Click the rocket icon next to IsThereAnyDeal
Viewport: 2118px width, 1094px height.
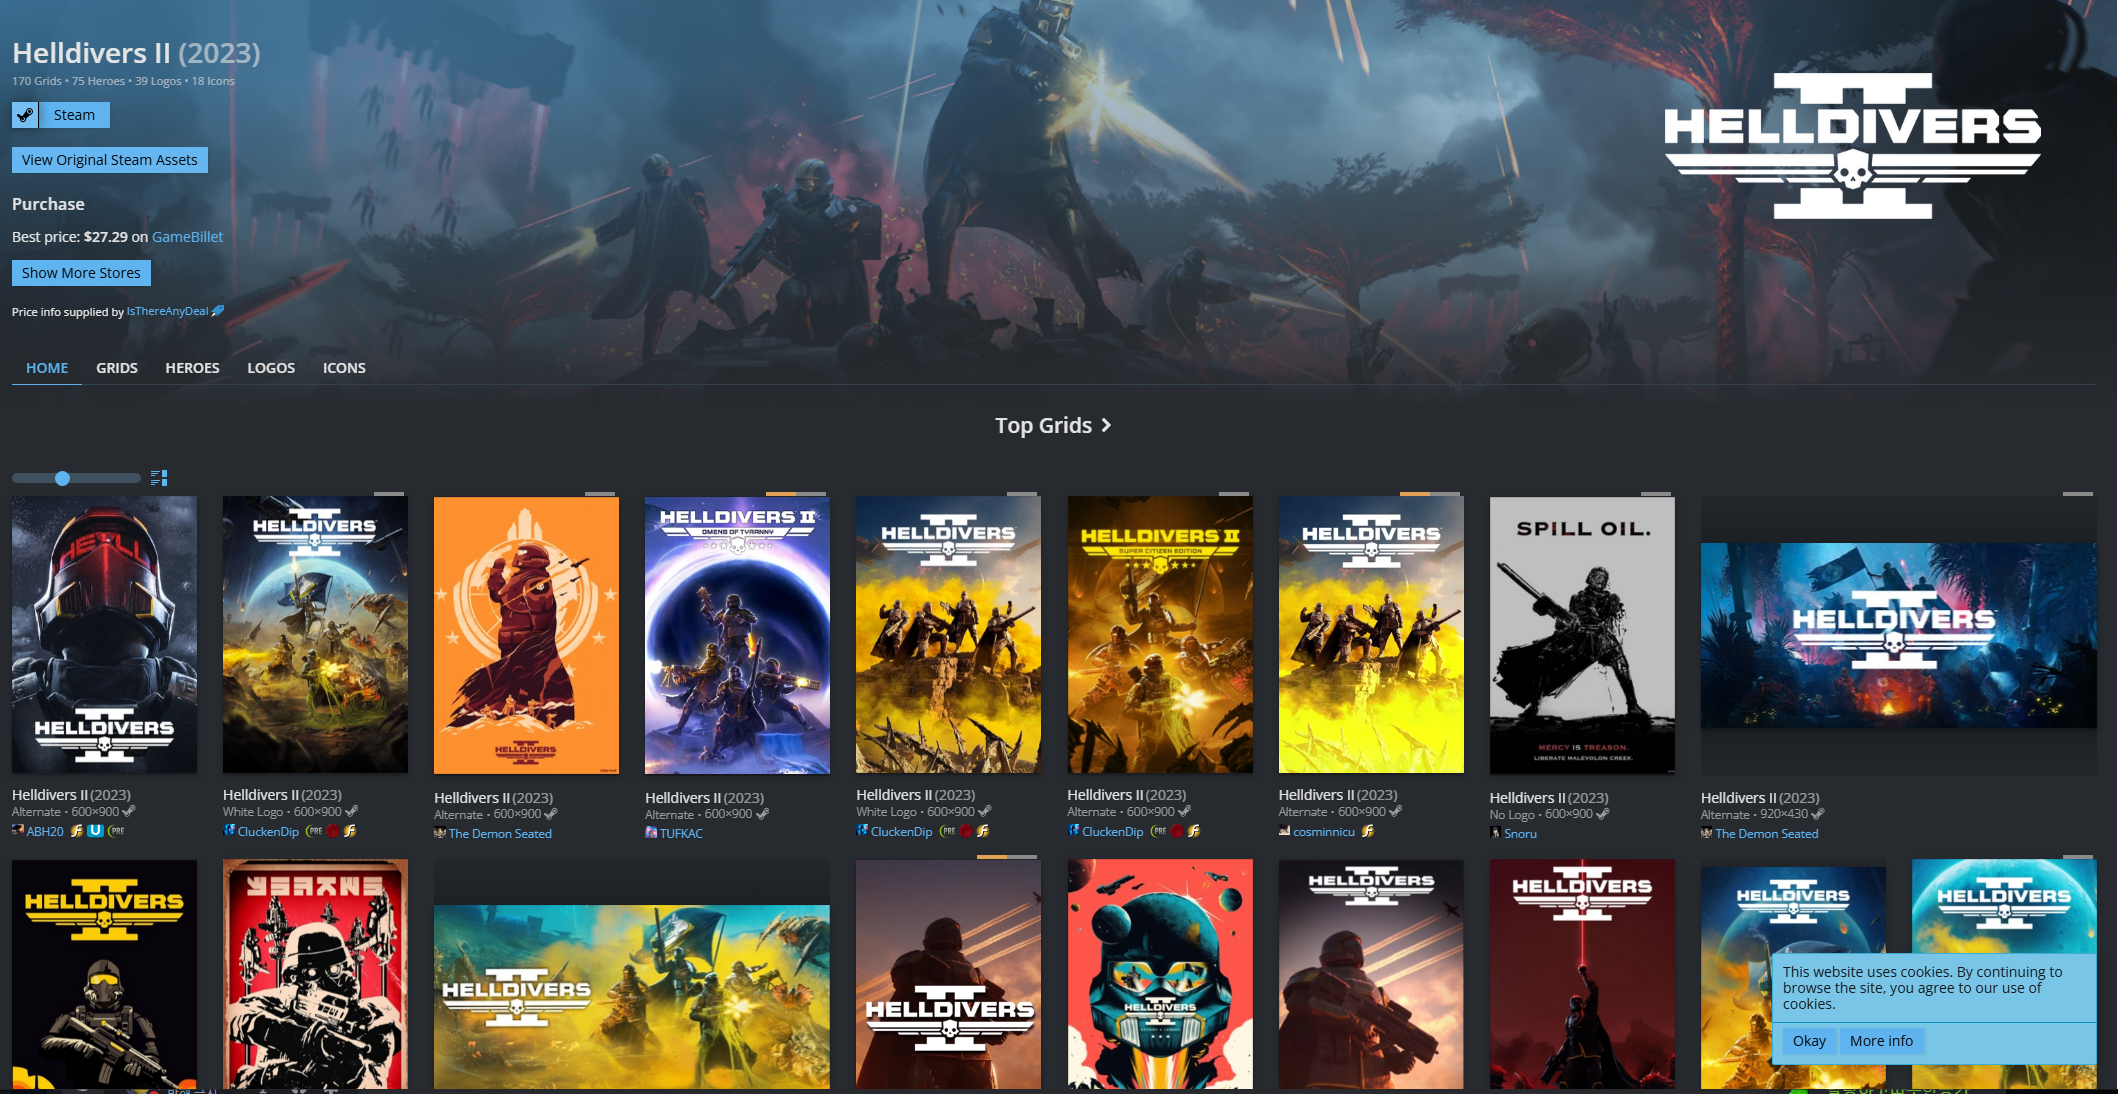point(218,311)
